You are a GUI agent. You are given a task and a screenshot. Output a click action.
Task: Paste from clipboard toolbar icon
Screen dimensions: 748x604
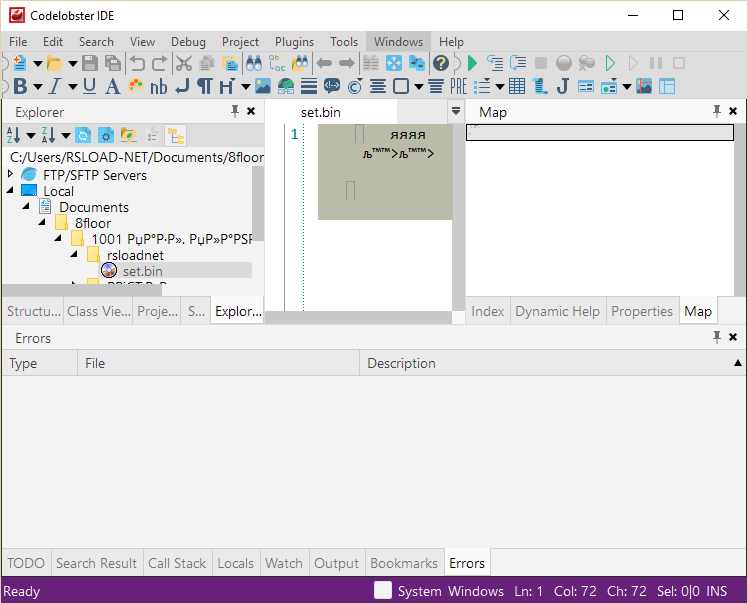click(230, 63)
